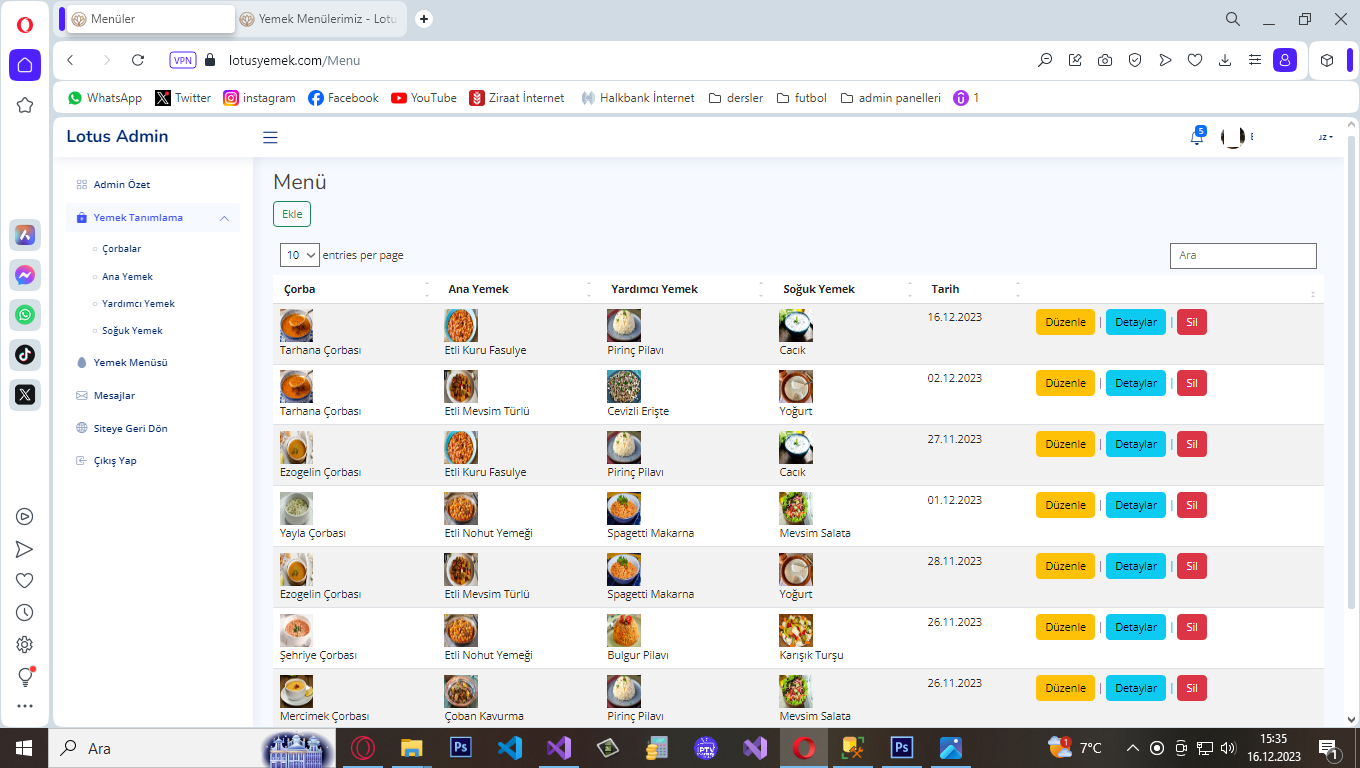Image resolution: width=1360 pixels, height=768 pixels.
Task: Toggle the VPN badge in address bar
Action: tap(183, 60)
